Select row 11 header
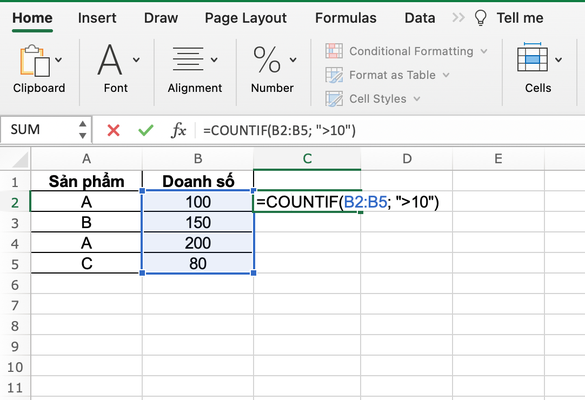Viewport: 585px width, 400px height. [15, 388]
